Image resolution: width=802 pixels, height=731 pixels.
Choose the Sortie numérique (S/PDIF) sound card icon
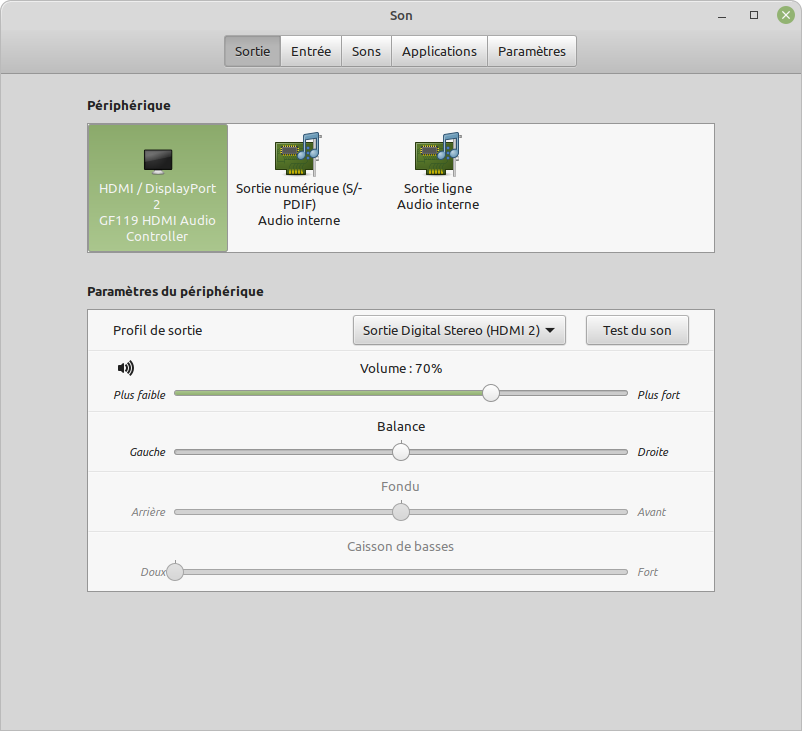click(x=297, y=154)
